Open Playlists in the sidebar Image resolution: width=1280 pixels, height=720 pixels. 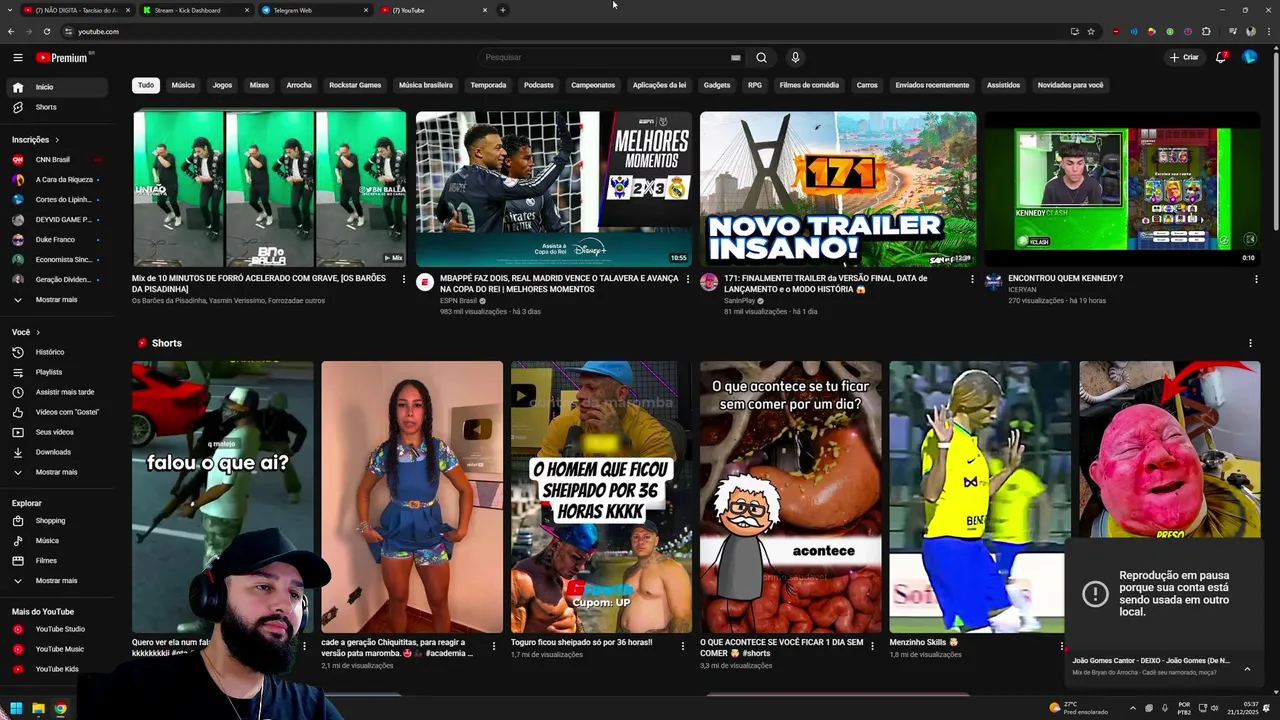click(55, 372)
